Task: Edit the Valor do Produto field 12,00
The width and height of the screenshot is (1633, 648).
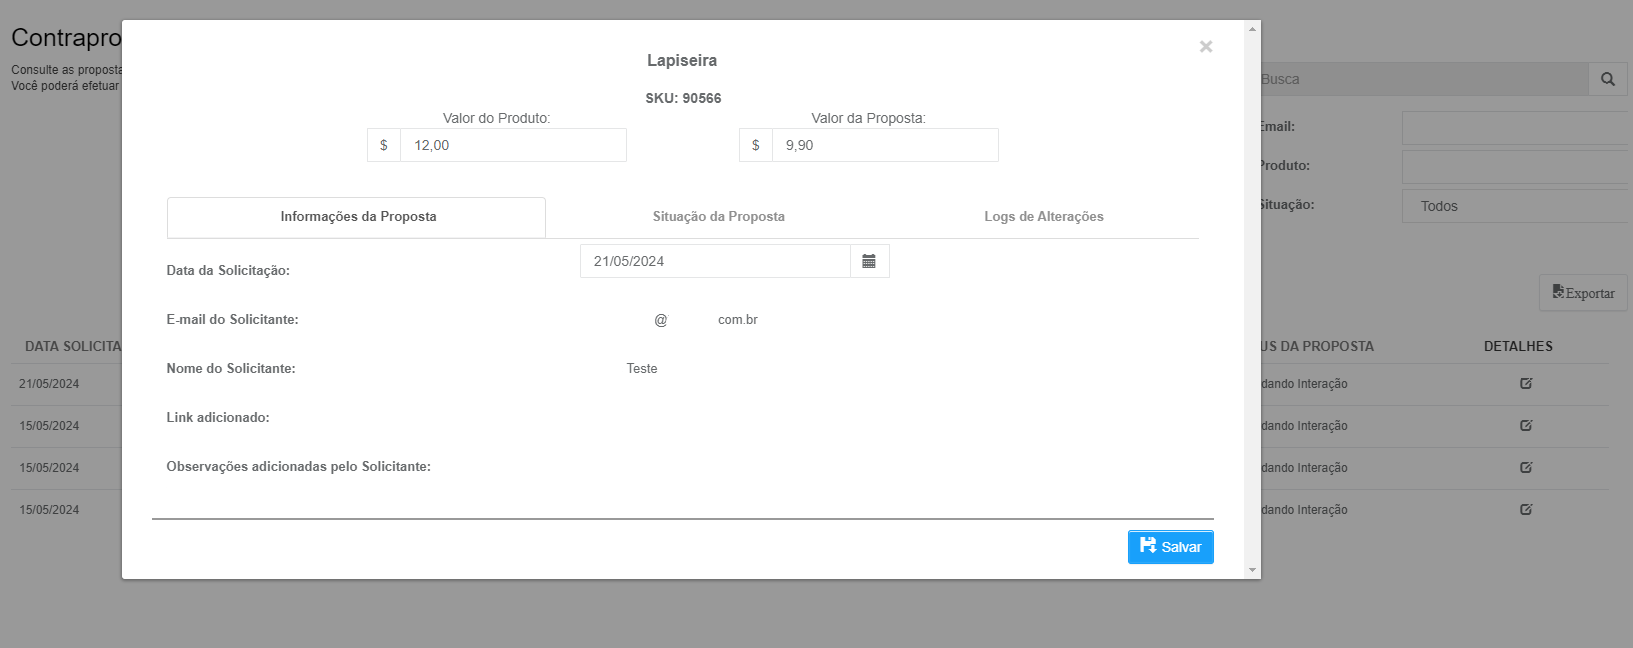Action: point(513,145)
